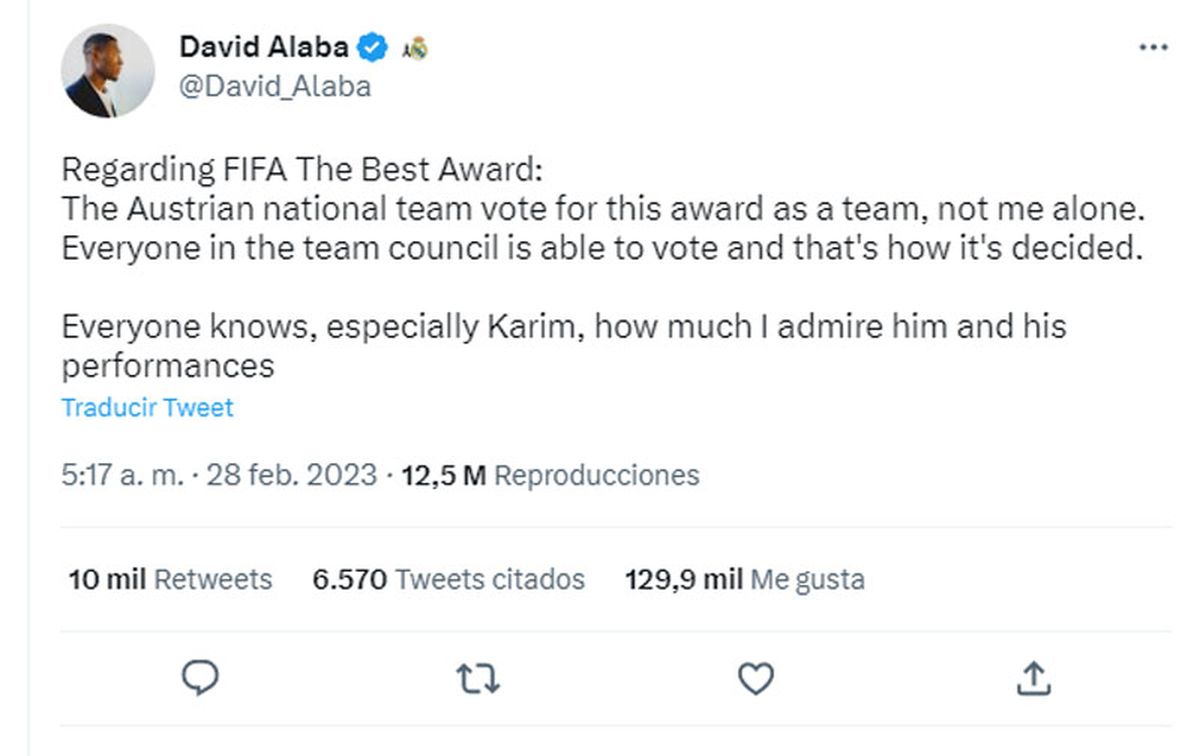Show the 10 mil Retweets list
The height and width of the screenshot is (756, 1200).
click(170, 579)
